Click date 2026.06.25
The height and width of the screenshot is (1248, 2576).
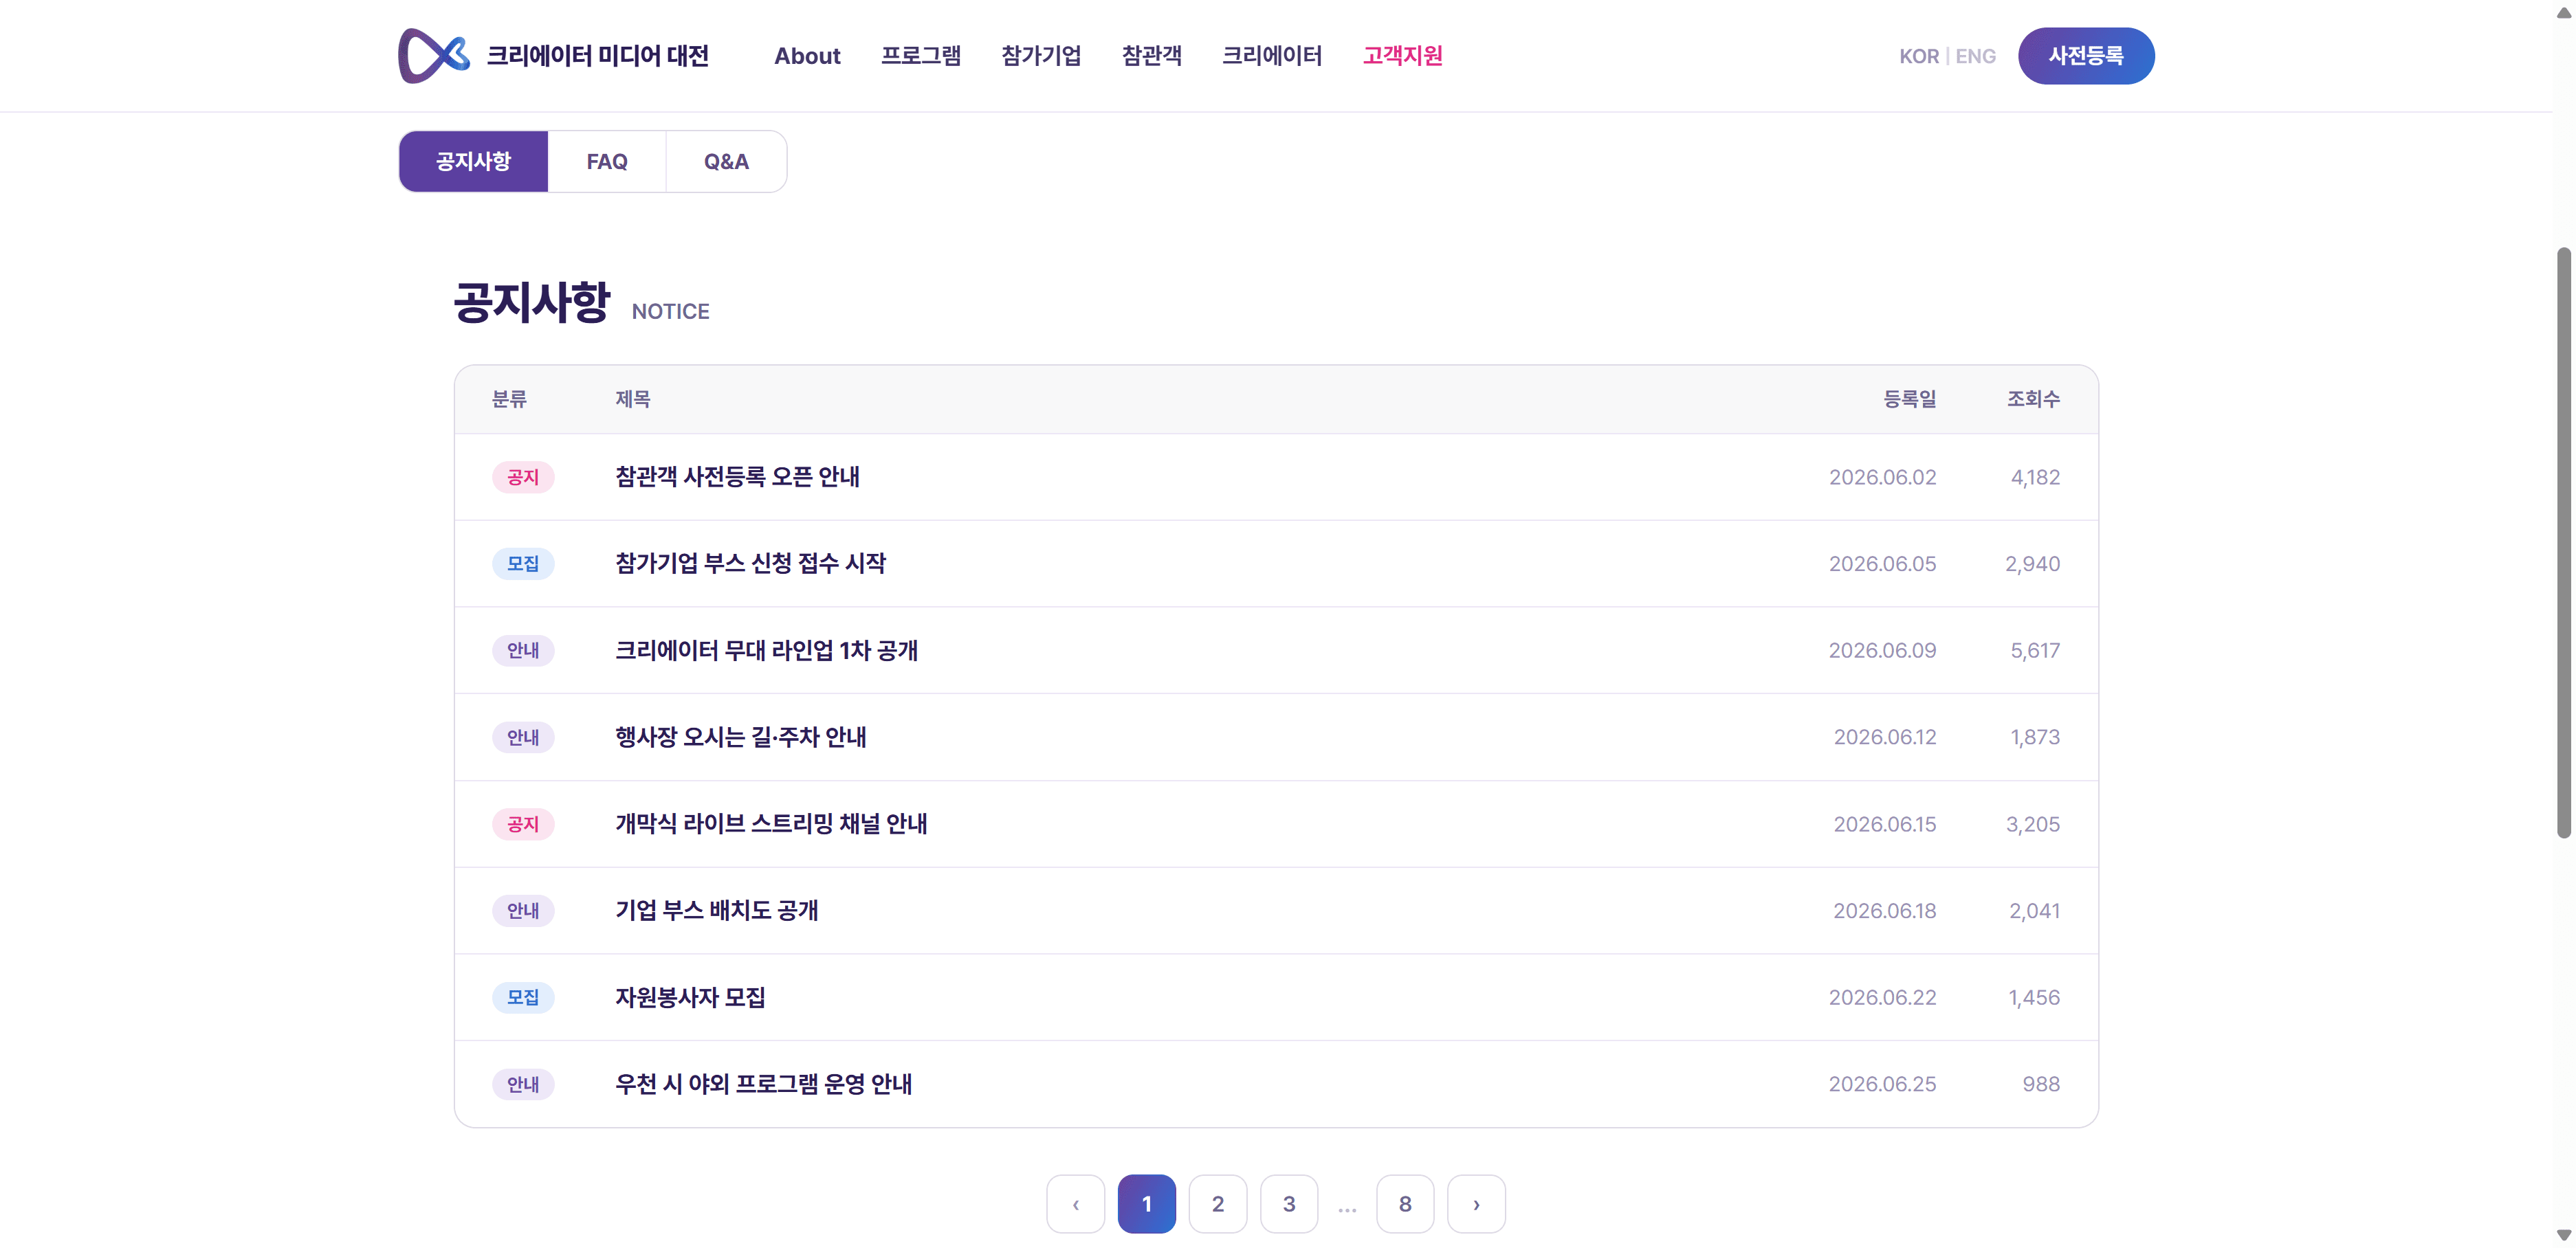pos(1882,1084)
